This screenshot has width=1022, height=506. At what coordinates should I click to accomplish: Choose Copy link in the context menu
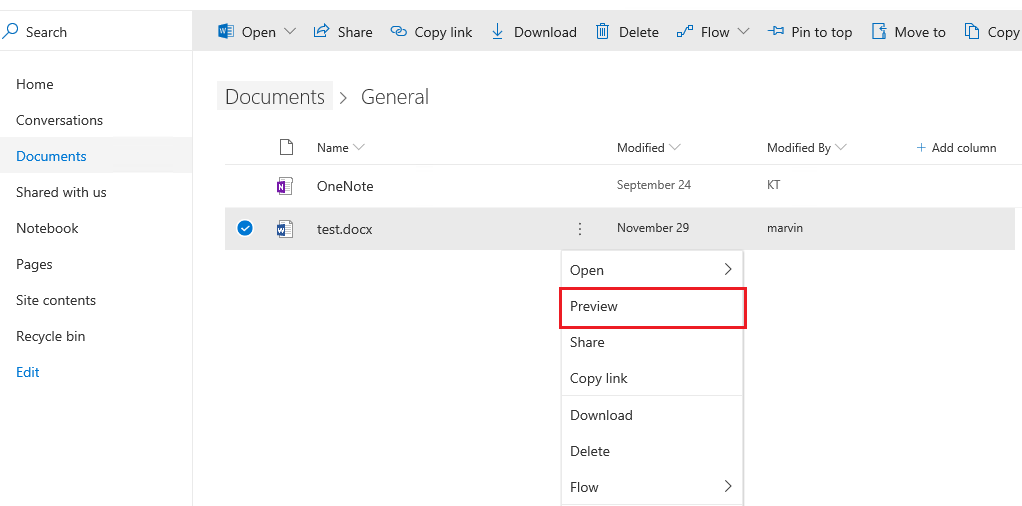652,378
